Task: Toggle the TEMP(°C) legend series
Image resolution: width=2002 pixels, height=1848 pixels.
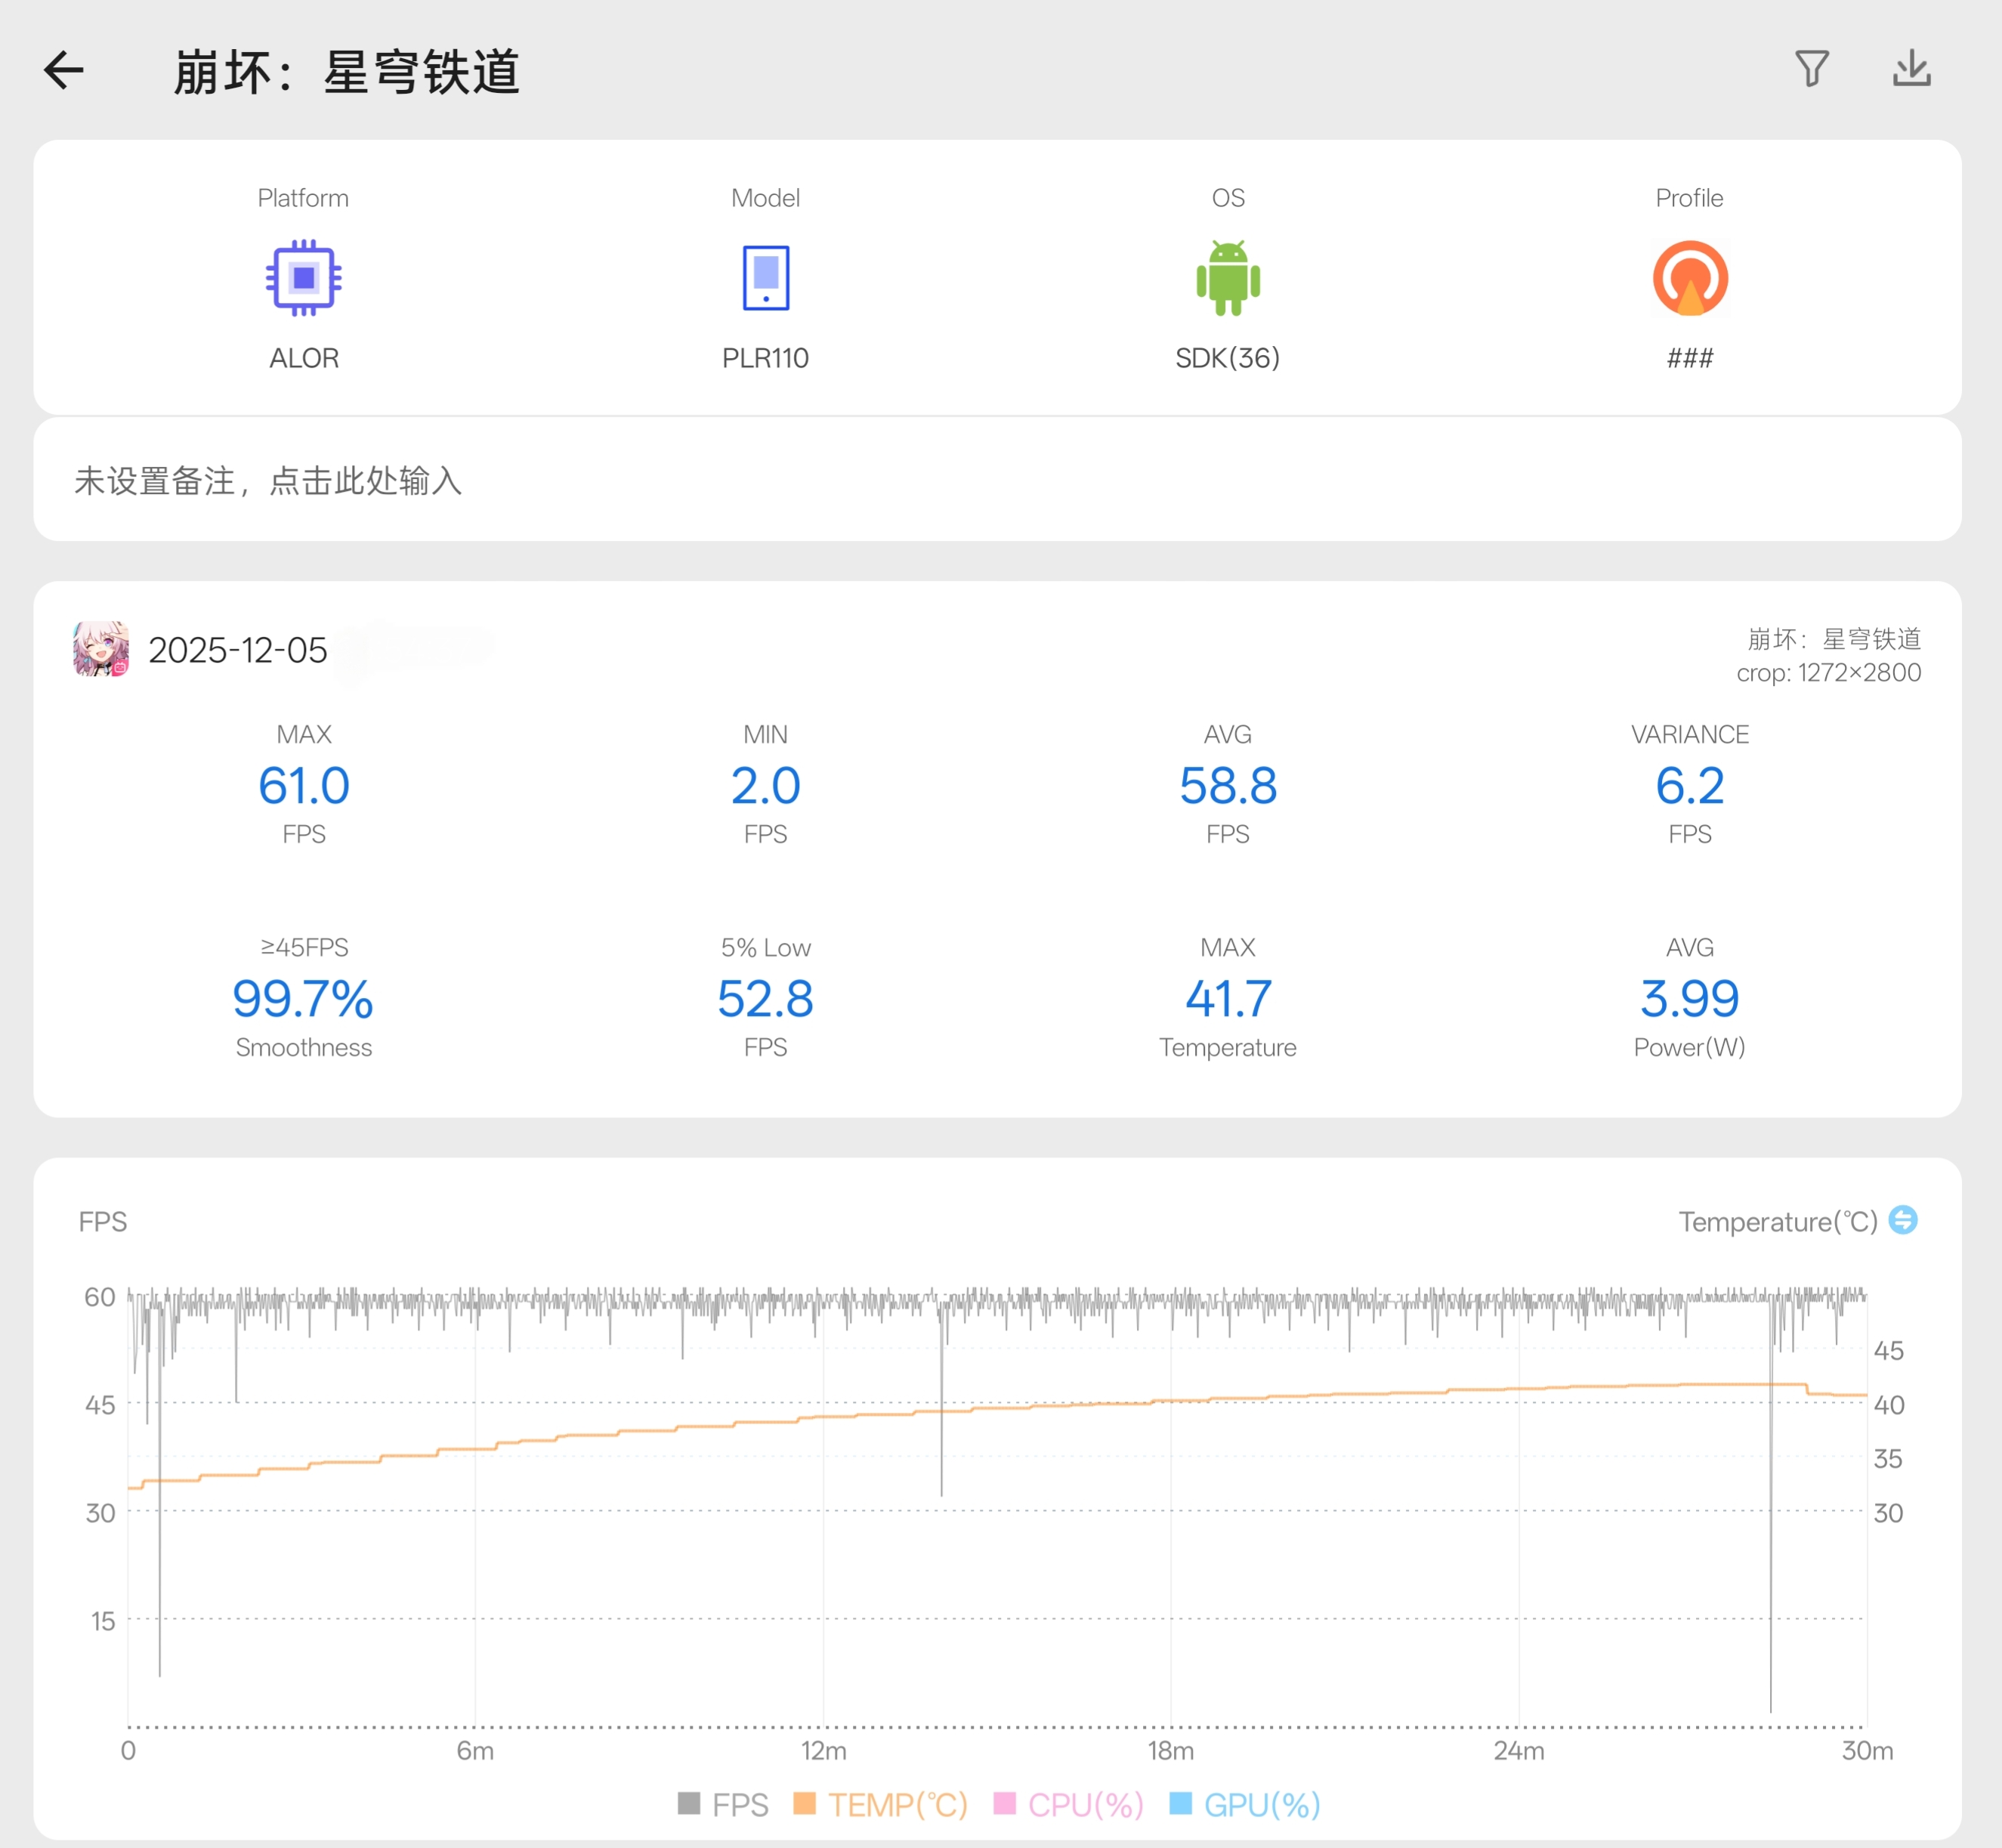Action: [881, 1804]
